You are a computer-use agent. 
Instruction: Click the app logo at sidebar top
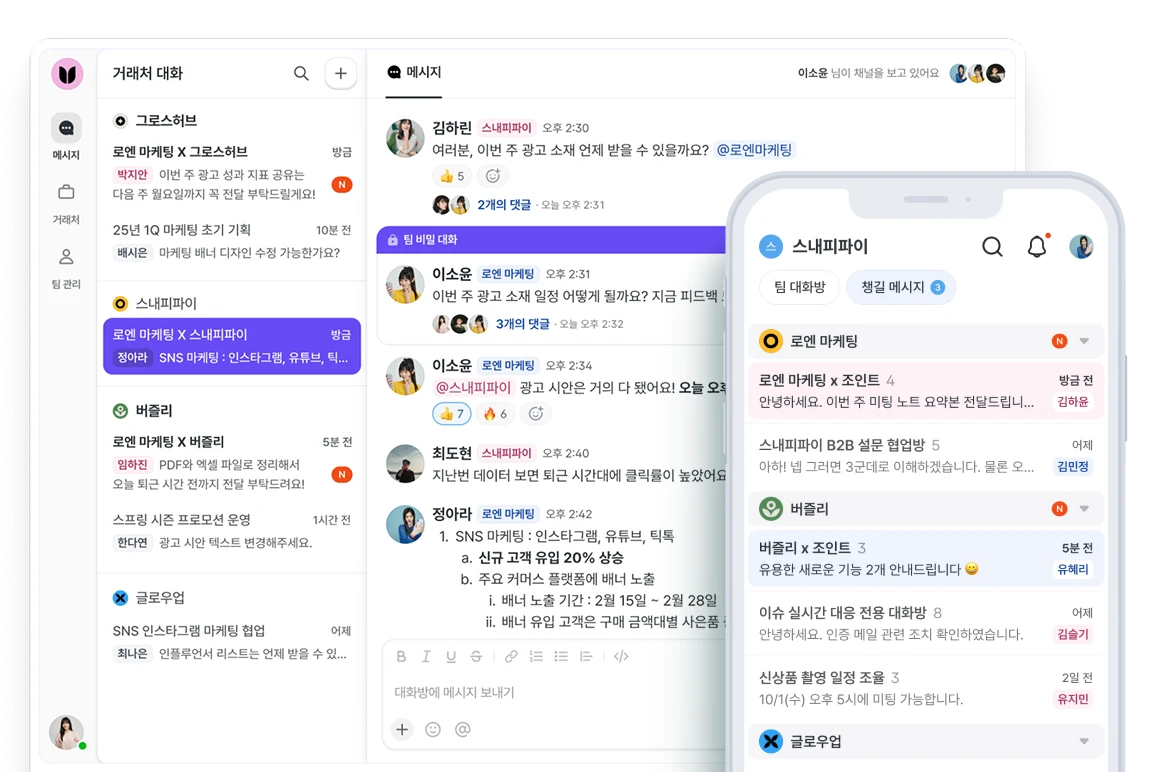(67, 74)
